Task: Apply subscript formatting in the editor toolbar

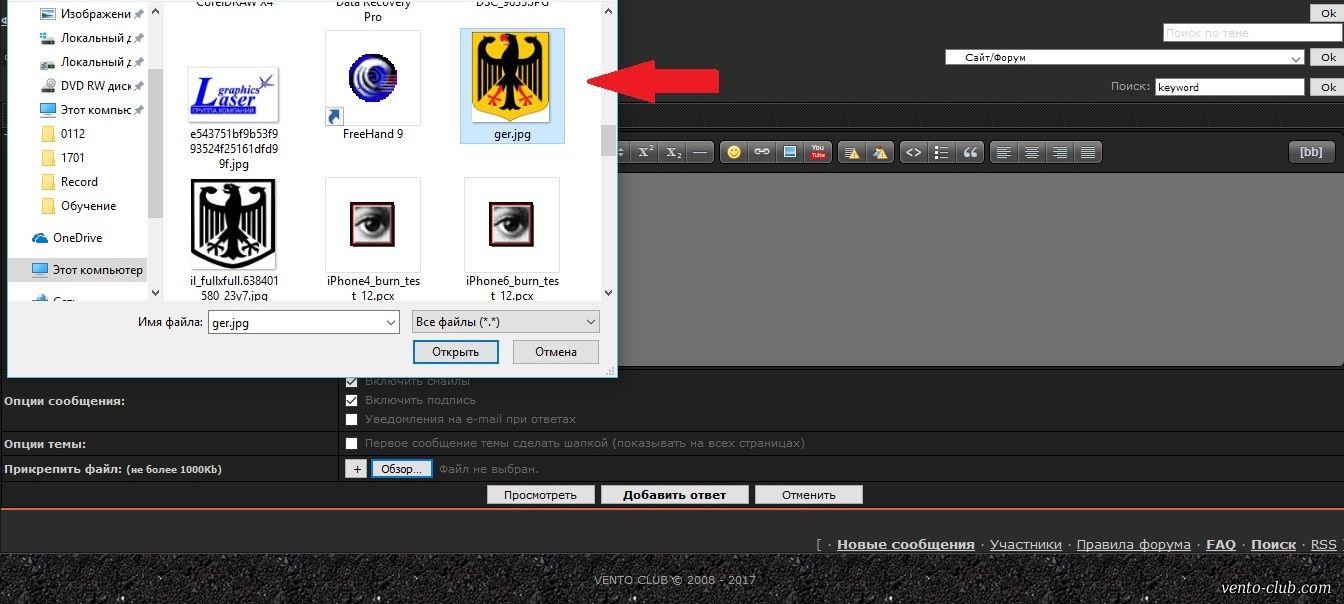Action: (674, 152)
